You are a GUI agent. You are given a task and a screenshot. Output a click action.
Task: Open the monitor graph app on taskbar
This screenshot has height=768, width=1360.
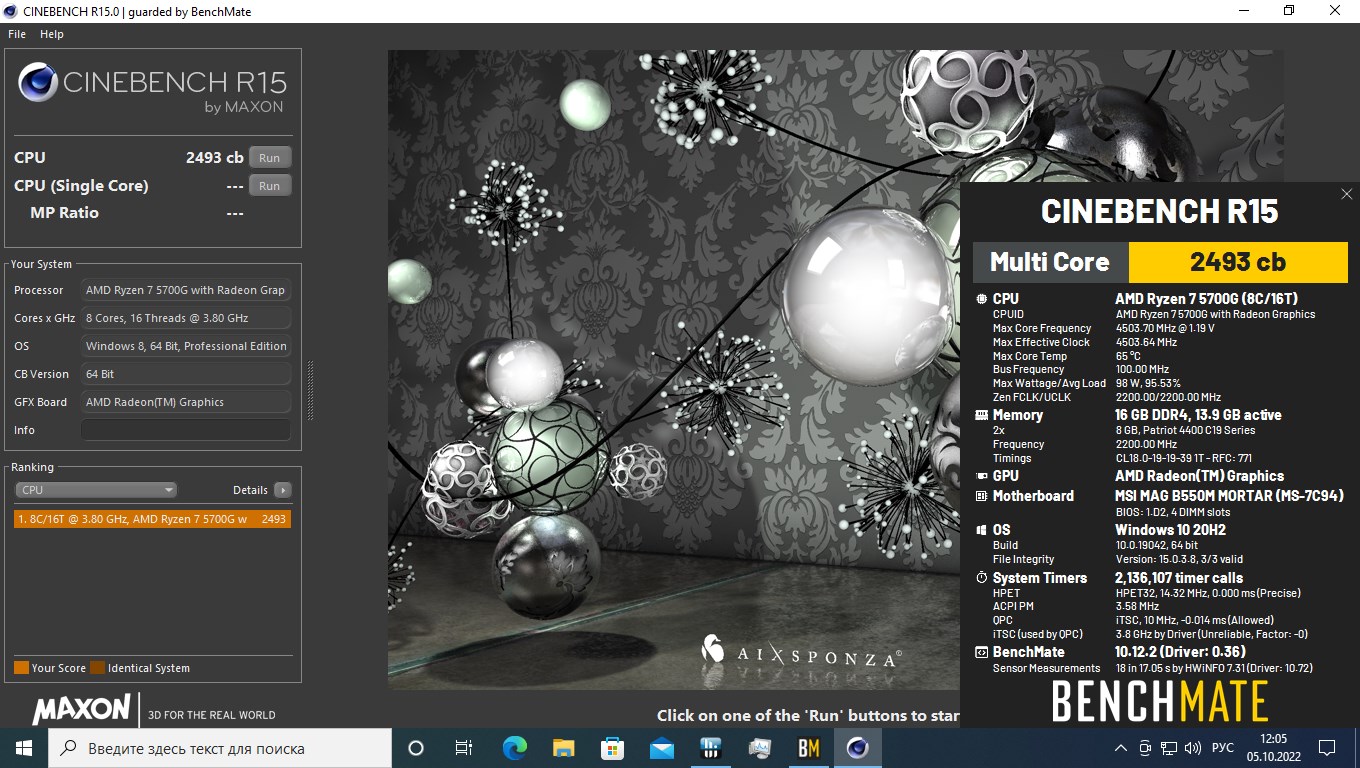pyautogui.click(x=760, y=748)
